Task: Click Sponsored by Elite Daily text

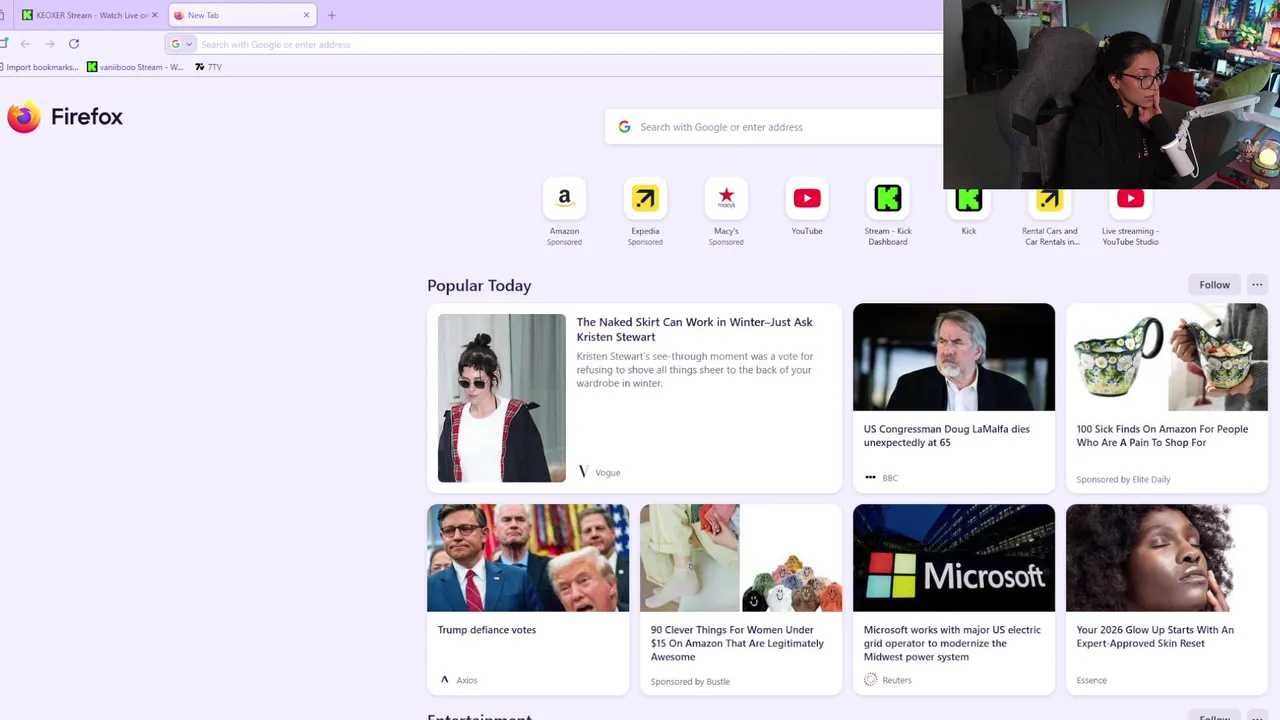Action: tap(1123, 479)
